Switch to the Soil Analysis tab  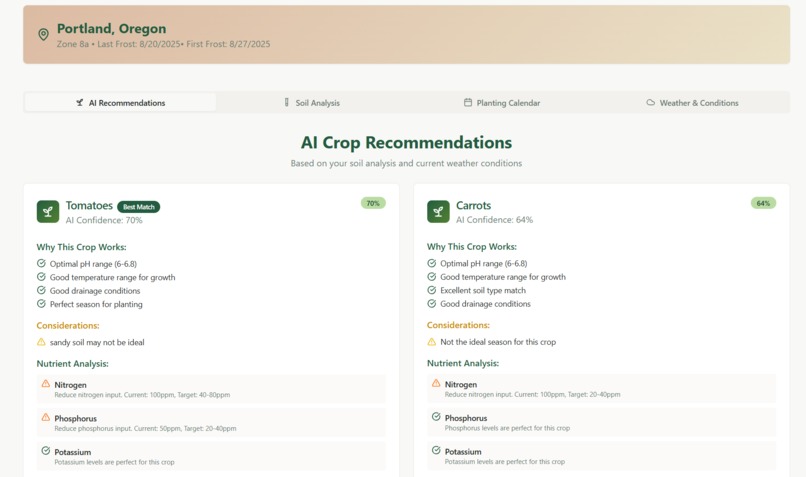[312, 103]
